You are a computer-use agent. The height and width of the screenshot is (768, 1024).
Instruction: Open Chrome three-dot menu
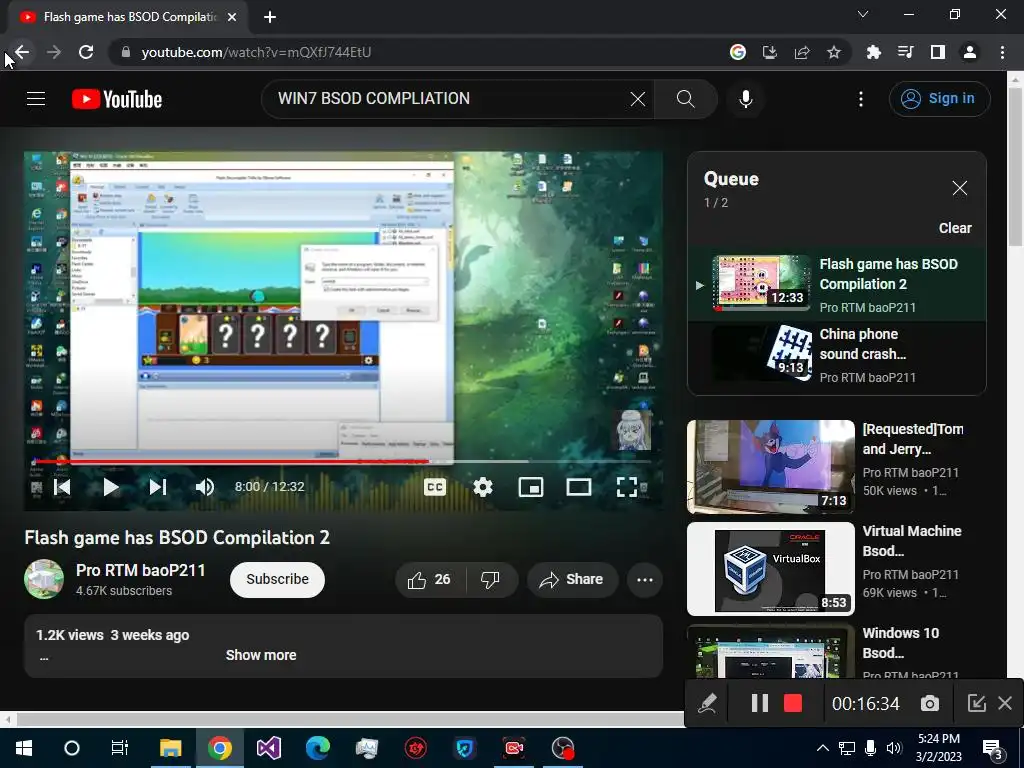click(x=1002, y=52)
